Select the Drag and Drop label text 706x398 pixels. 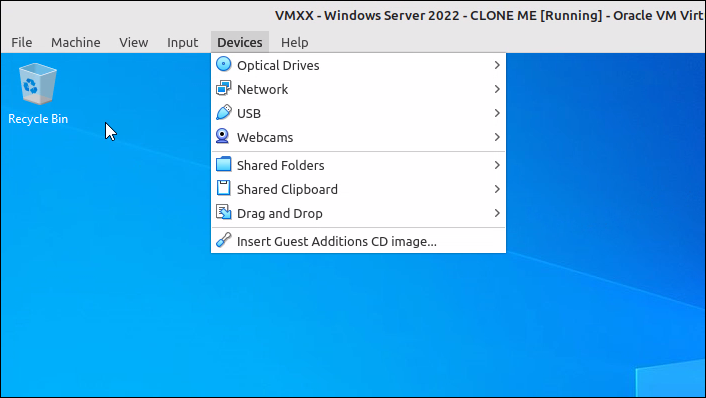(280, 213)
